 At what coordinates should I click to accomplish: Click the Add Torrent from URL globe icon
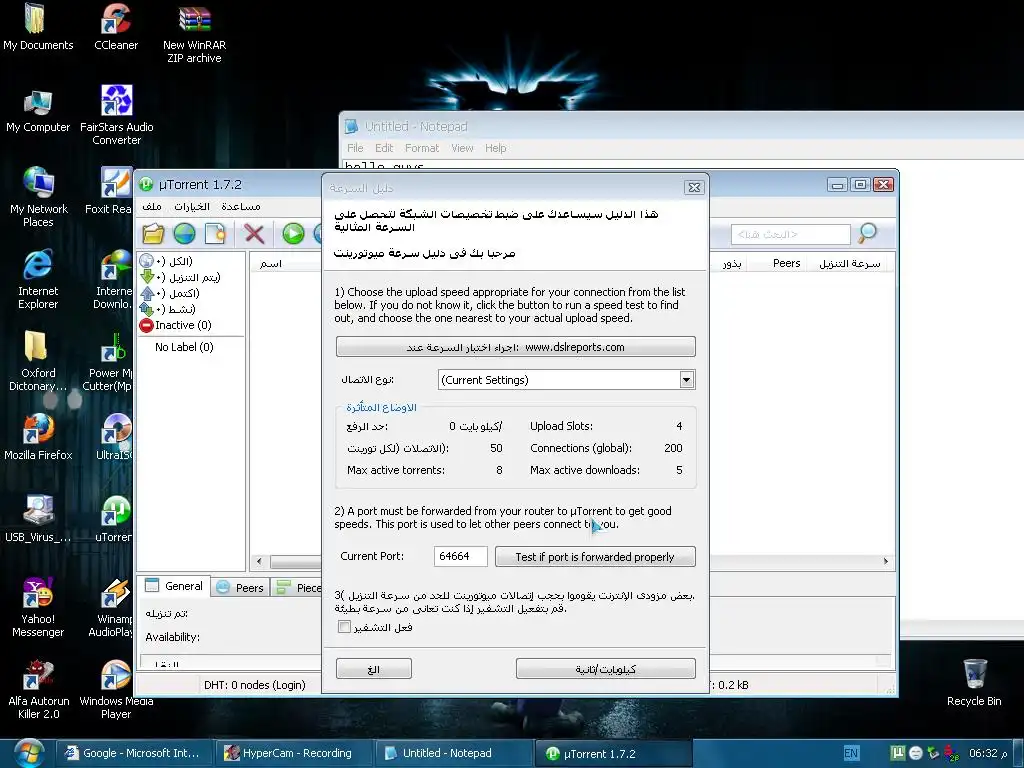pos(184,233)
